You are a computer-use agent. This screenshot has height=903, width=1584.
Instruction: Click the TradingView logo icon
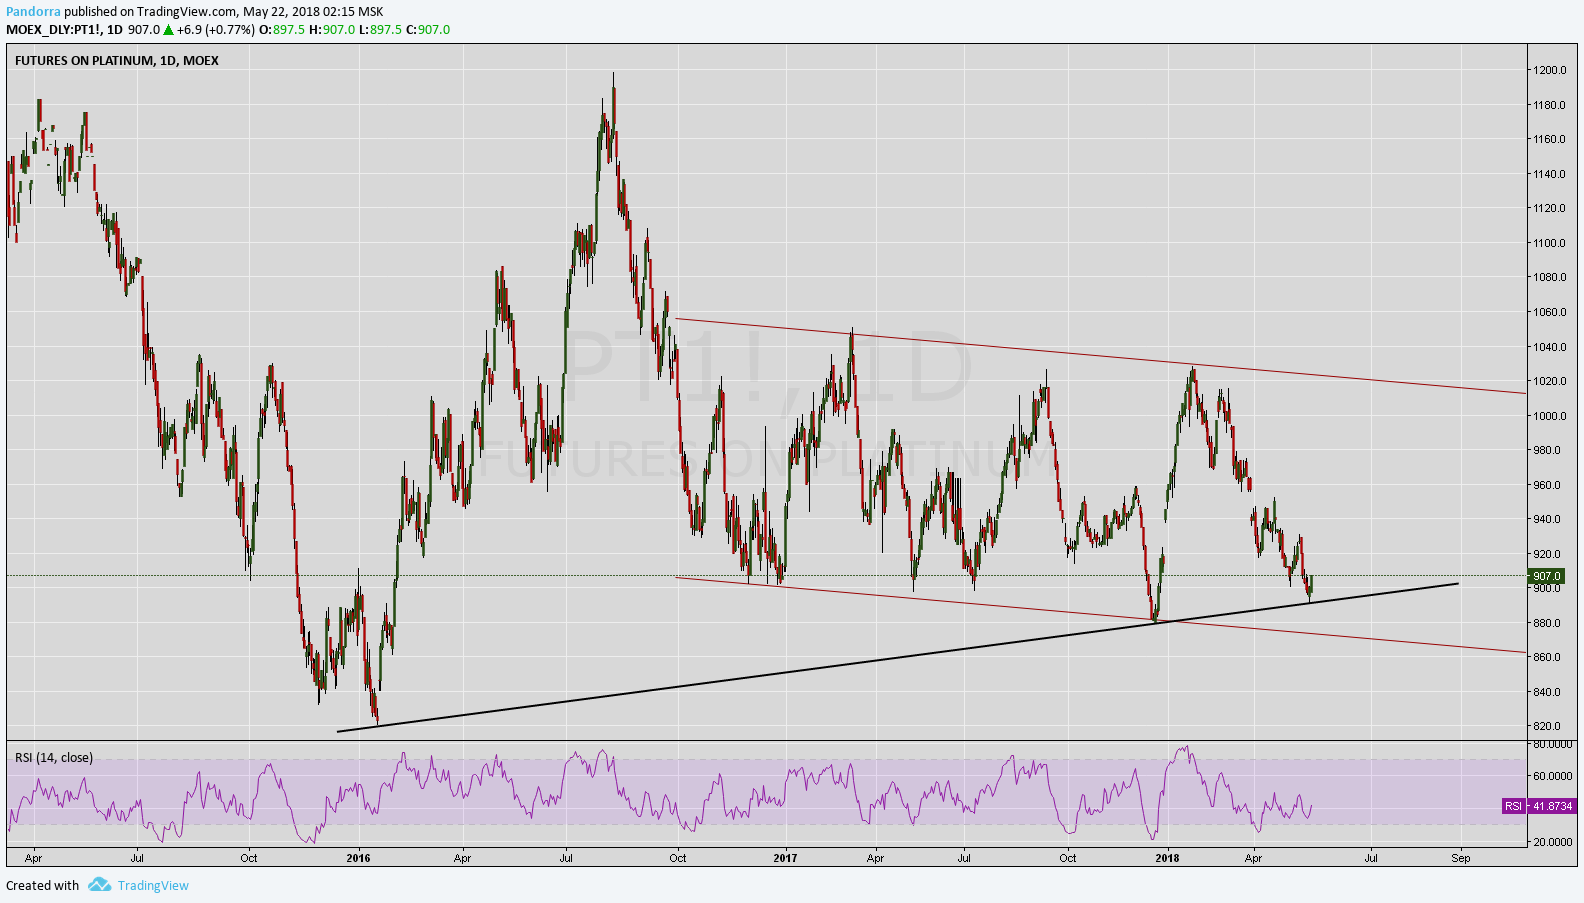tap(99, 885)
